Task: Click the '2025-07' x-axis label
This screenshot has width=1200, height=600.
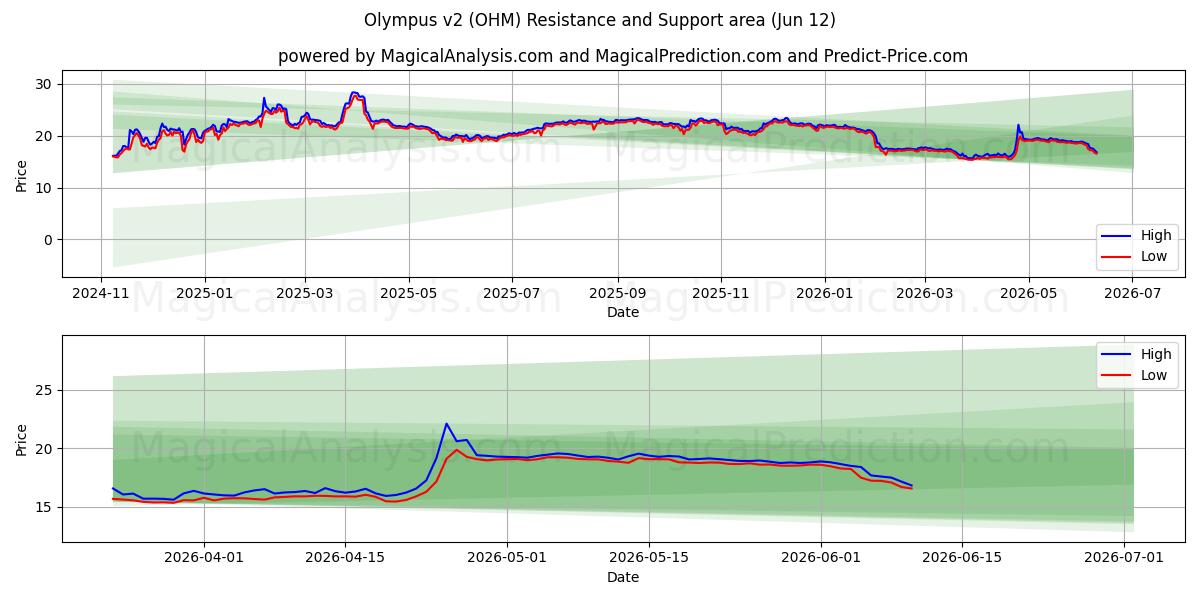Action: click(x=512, y=294)
